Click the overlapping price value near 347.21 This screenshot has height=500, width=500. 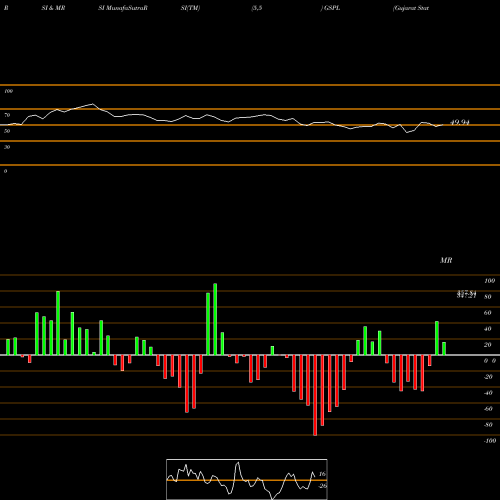(466, 294)
